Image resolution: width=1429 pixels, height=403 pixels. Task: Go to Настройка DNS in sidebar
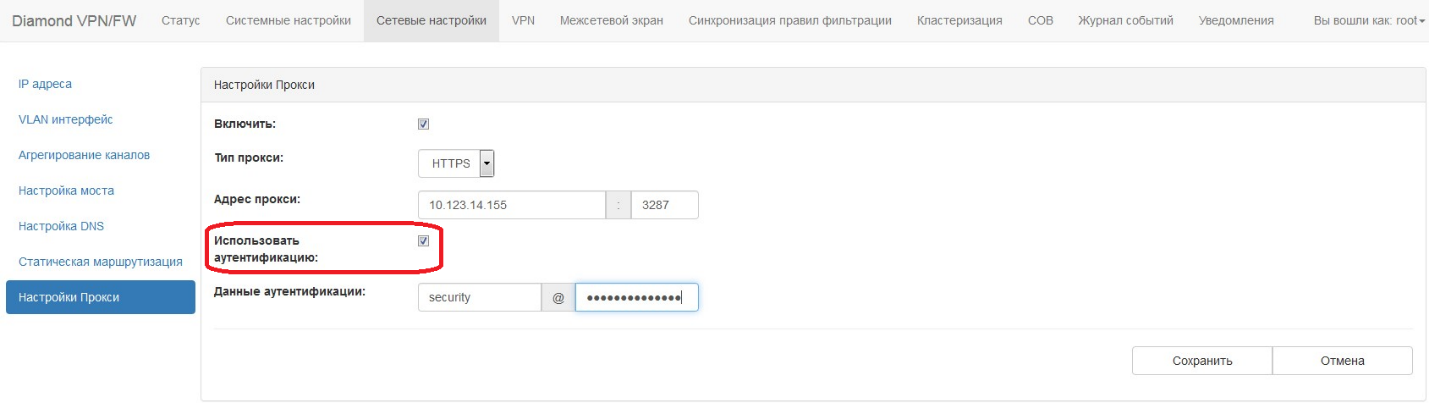click(x=61, y=226)
